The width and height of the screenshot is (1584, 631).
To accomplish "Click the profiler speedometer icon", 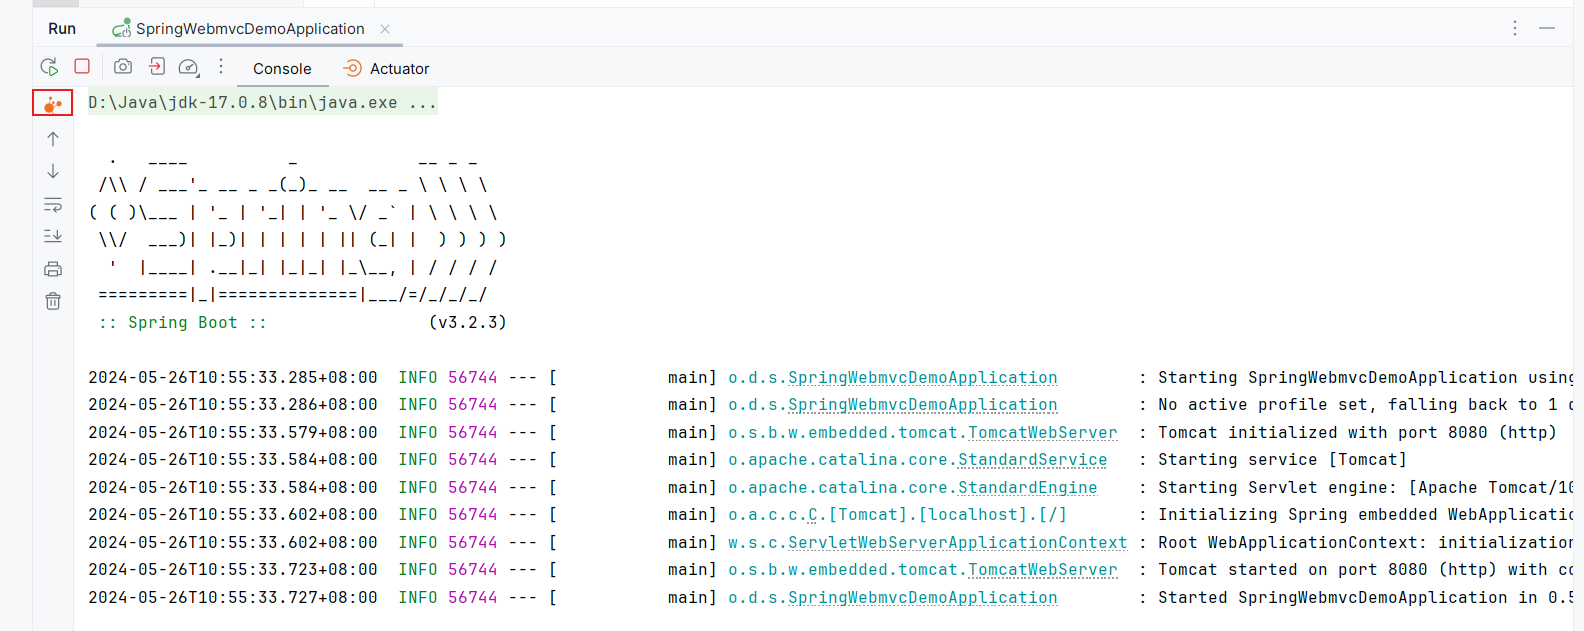I will tap(188, 67).
